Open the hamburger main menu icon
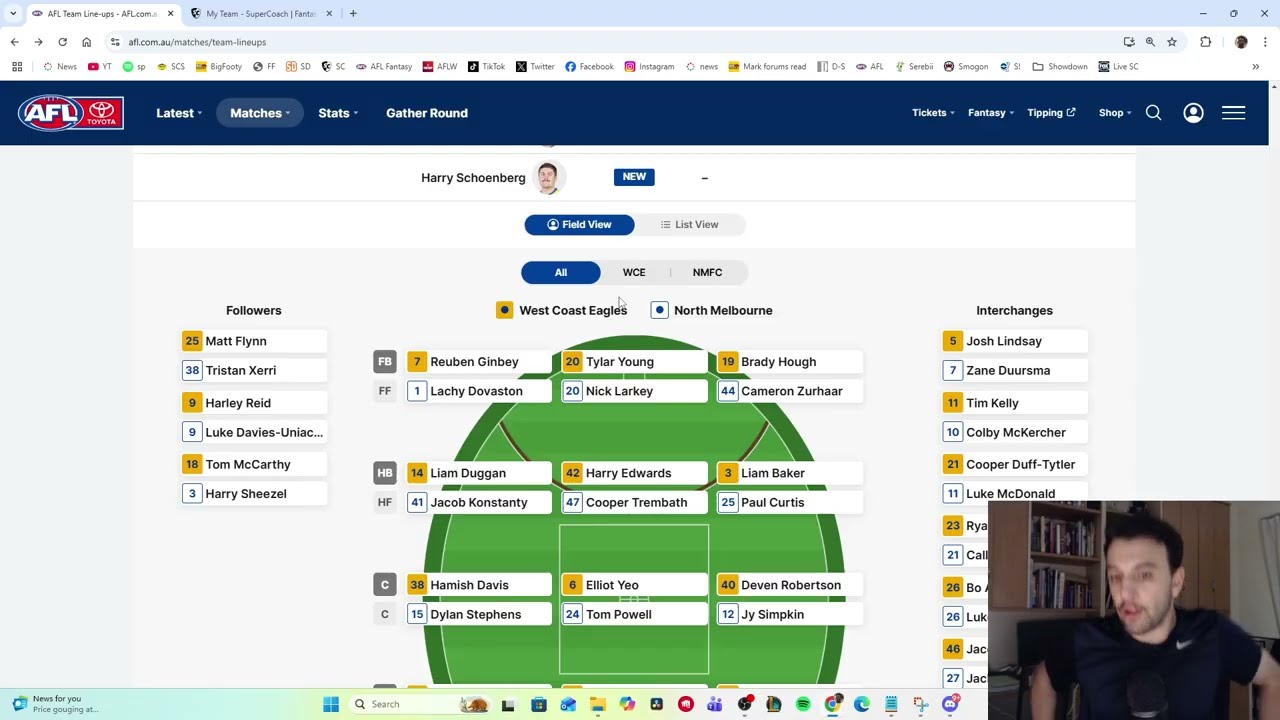This screenshot has height=720, width=1280. pyautogui.click(x=1233, y=113)
